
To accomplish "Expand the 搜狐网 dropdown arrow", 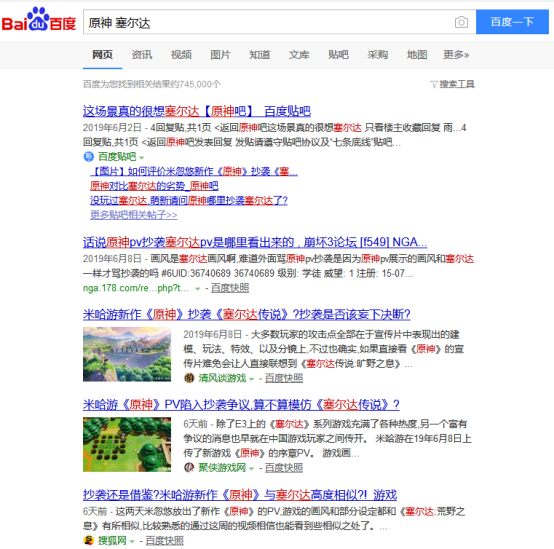I will (132, 541).
